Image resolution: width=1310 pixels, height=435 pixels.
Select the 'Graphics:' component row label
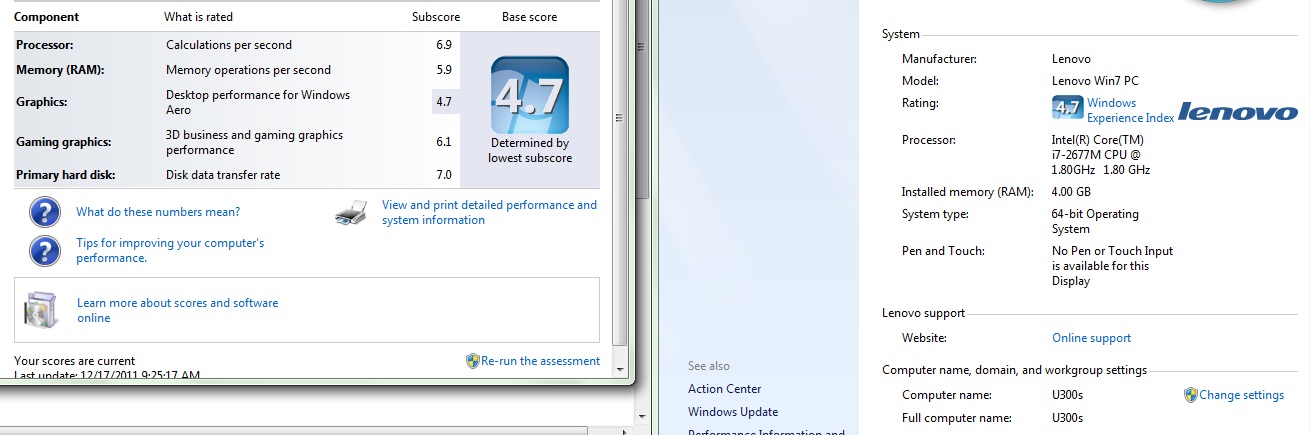coord(42,102)
